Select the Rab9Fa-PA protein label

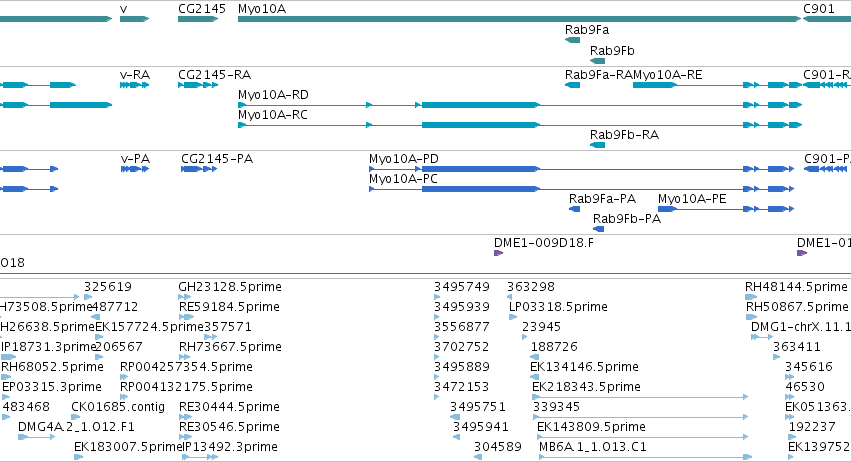point(602,199)
